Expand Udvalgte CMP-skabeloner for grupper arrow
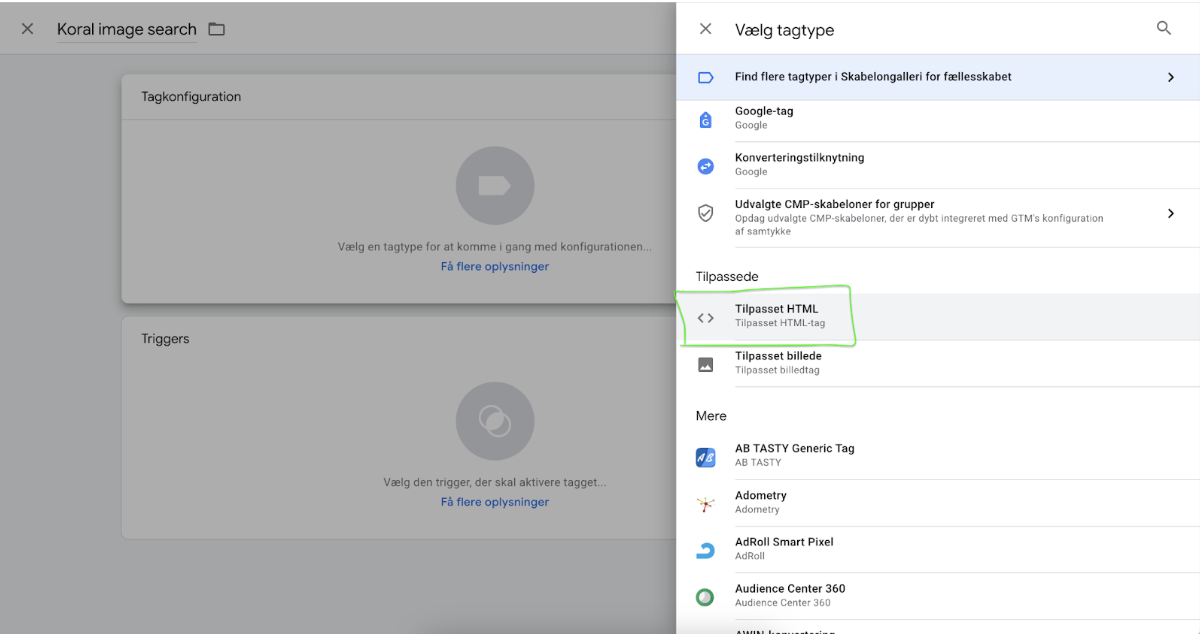 point(1170,213)
